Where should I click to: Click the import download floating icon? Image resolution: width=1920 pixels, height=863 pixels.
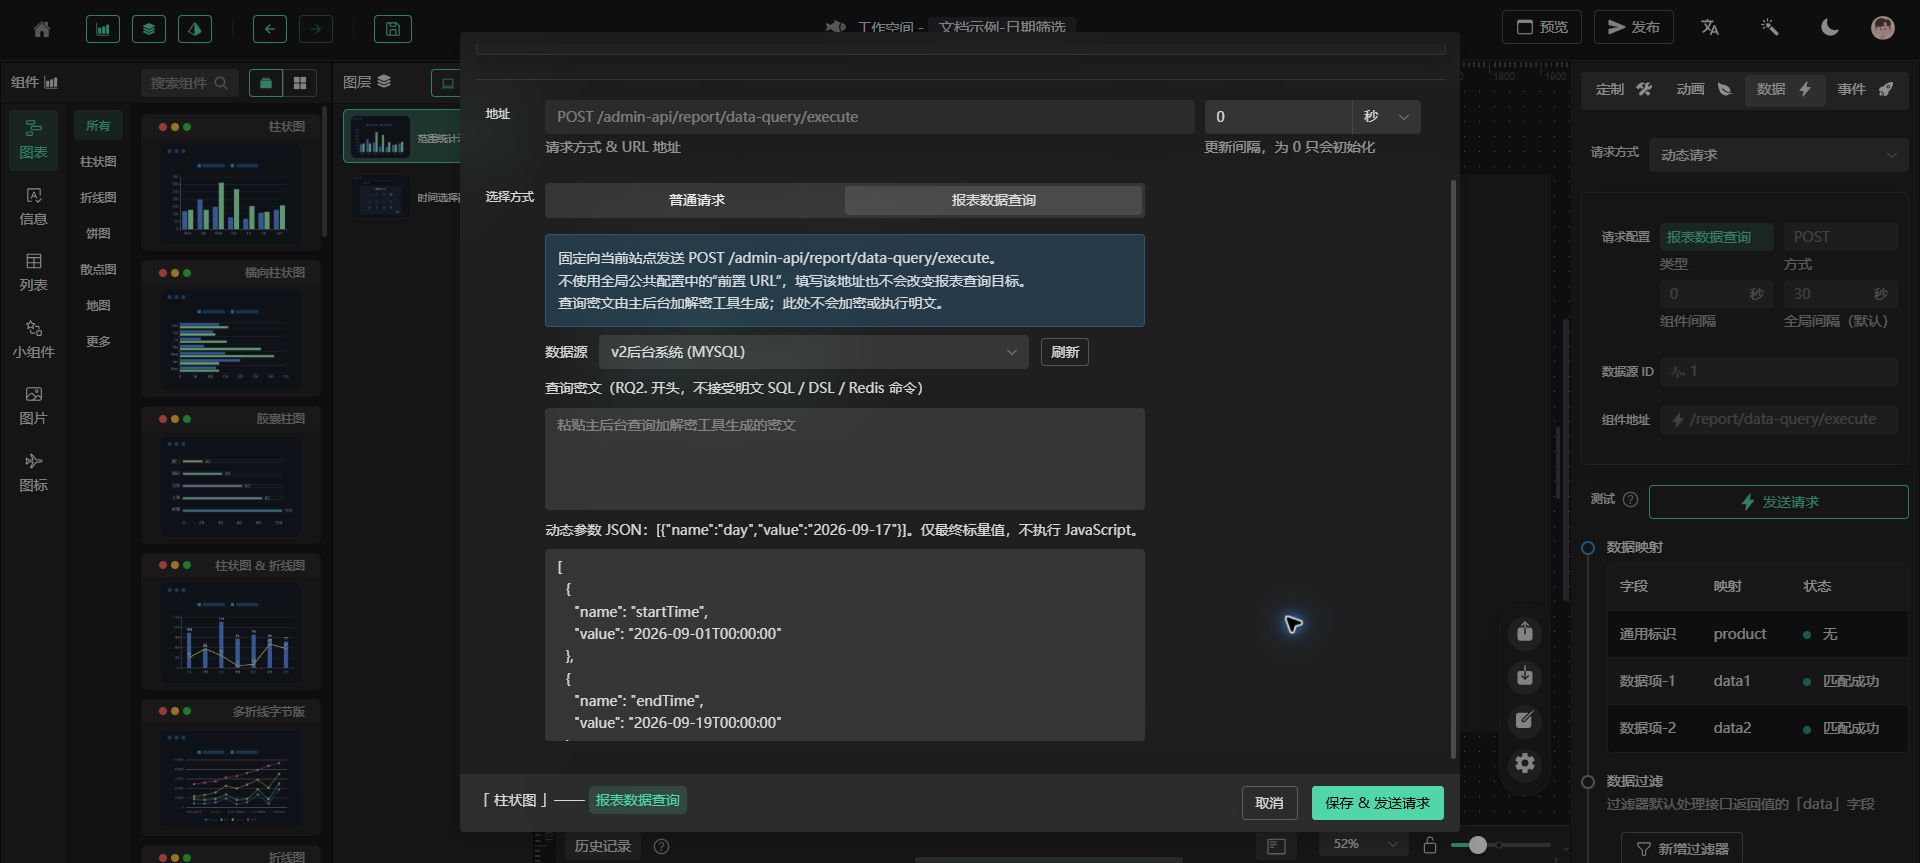tap(1525, 677)
